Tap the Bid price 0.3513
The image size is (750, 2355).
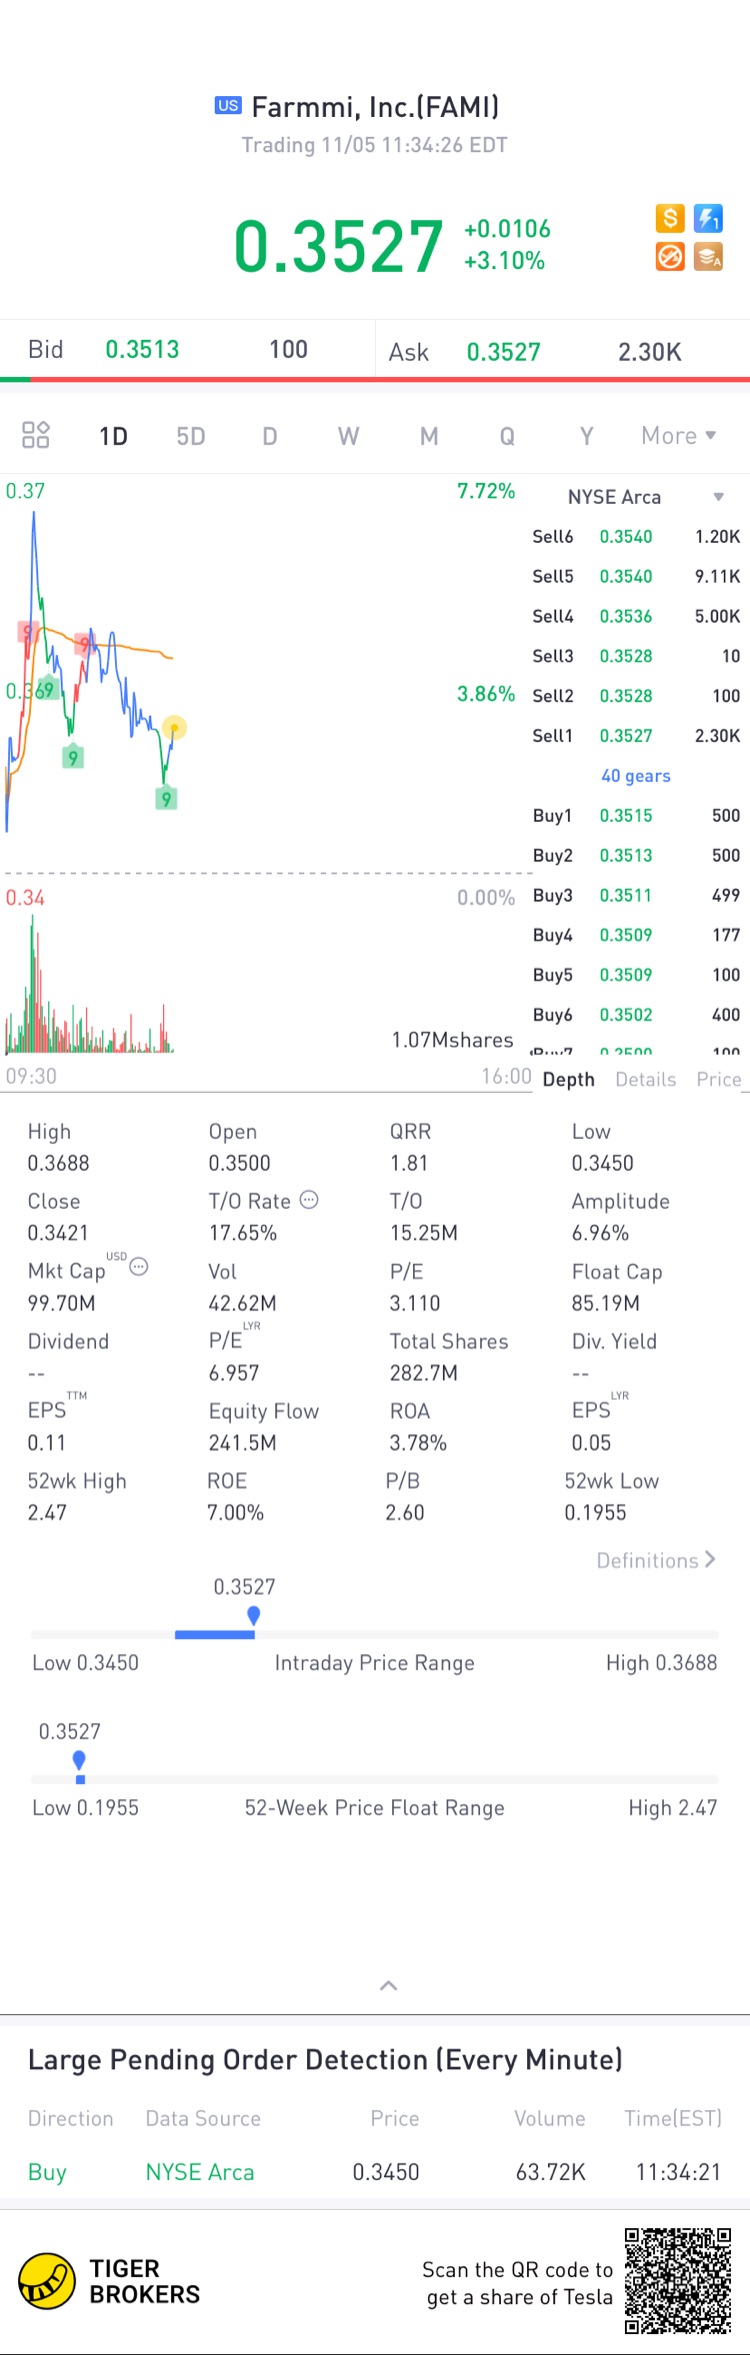[x=142, y=349]
